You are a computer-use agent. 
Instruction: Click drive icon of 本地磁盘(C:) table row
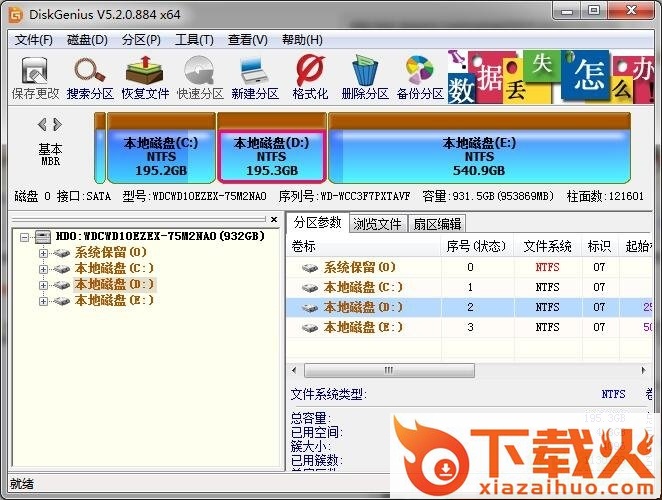click(x=310, y=288)
